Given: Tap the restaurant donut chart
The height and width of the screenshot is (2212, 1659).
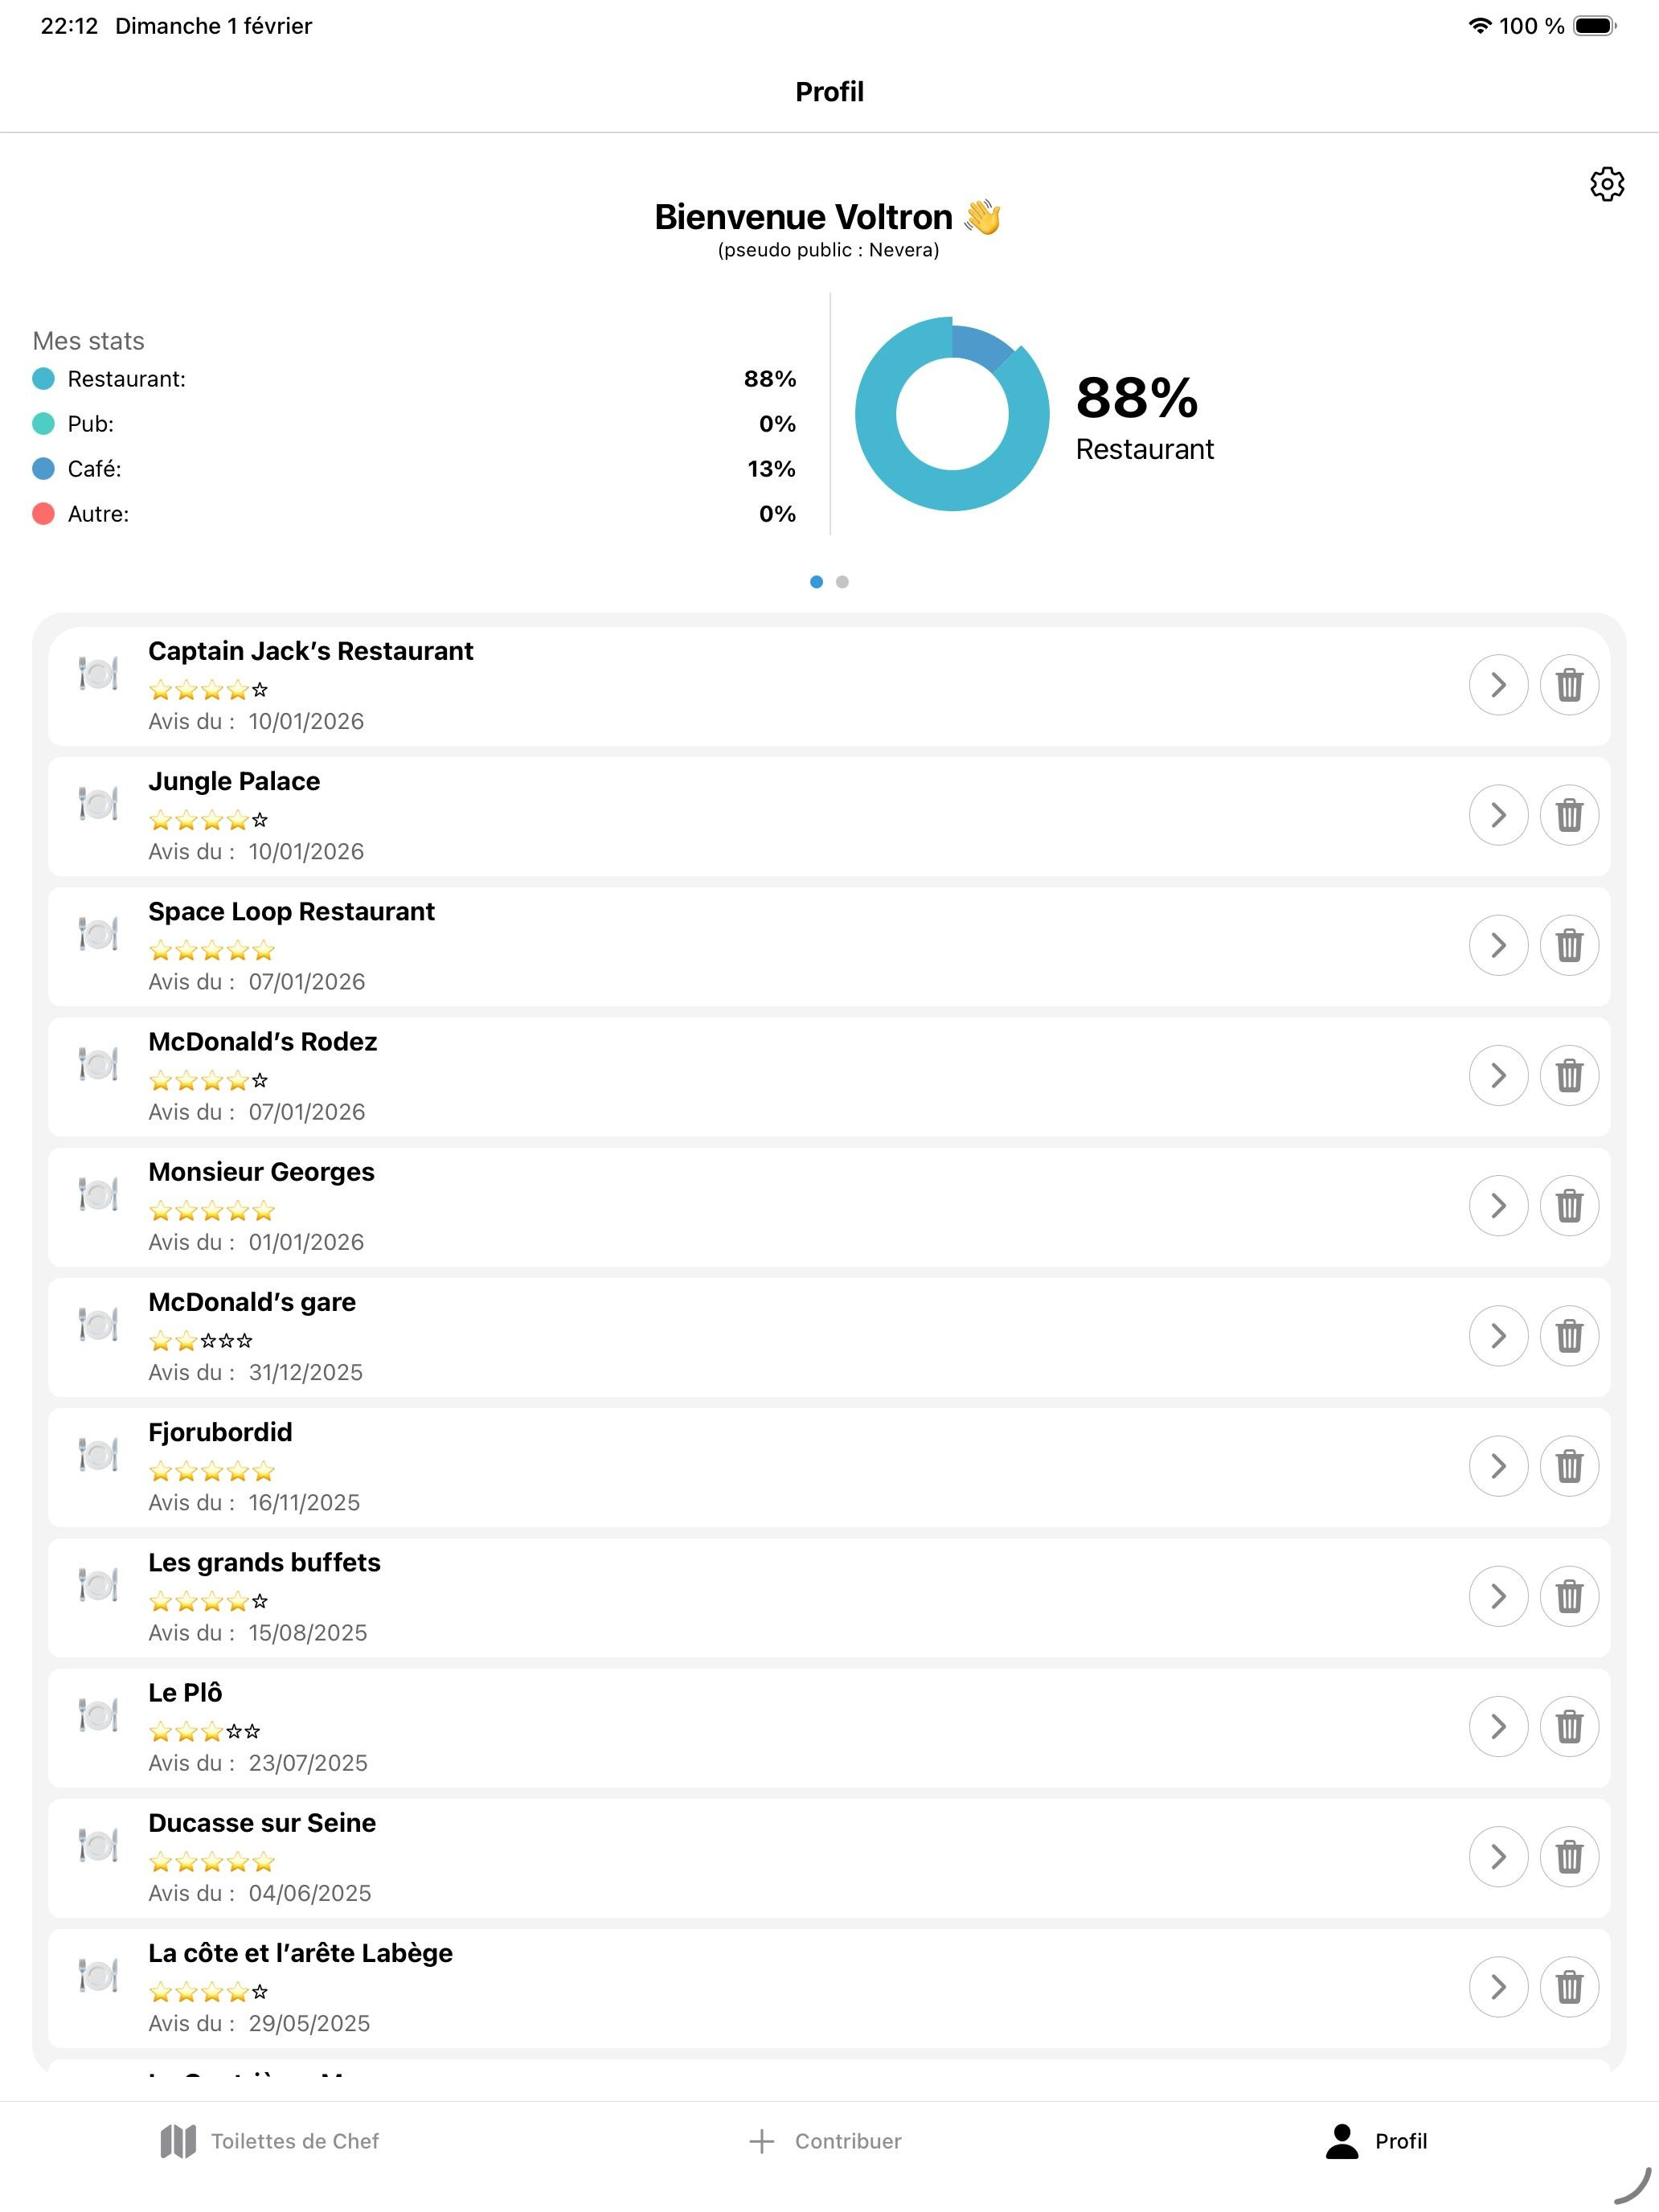Looking at the screenshot, I should (x=952, y=414).
